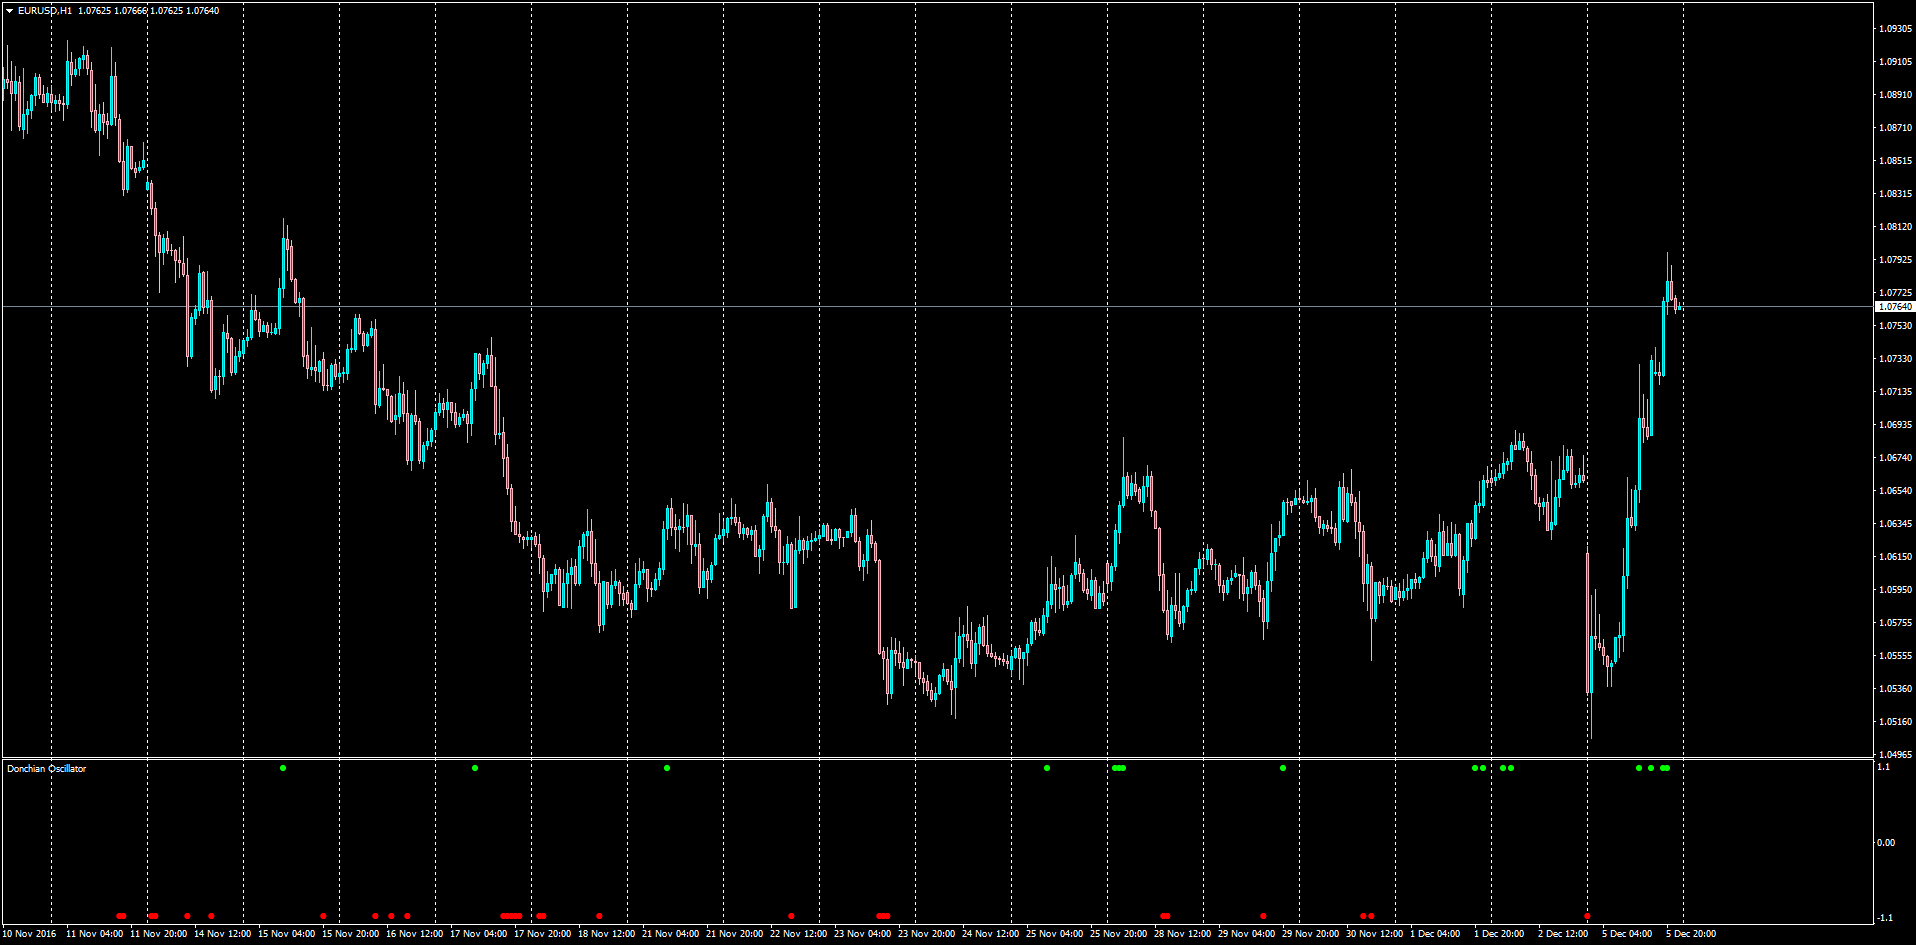Click the 1.1 value on oscillator scale
This screenshot has width=1916, height=945.
click(1884, 767)
